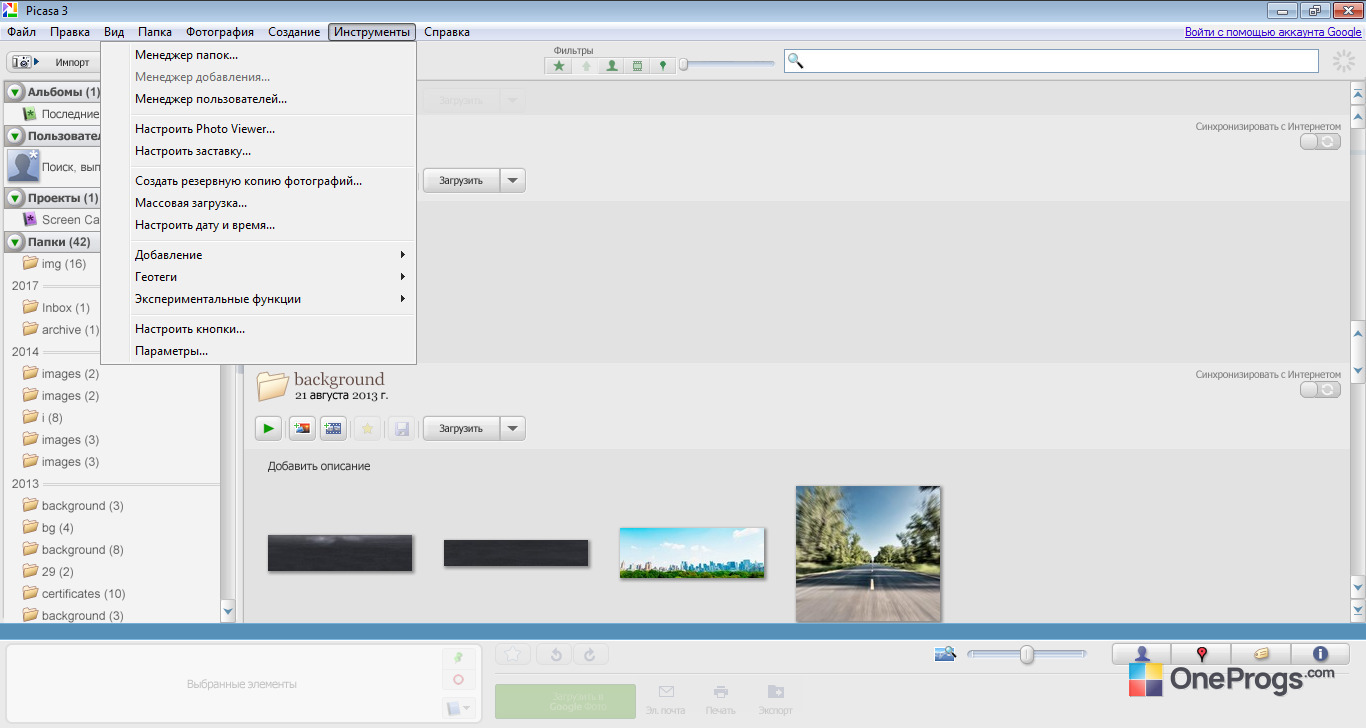Create photo collage in background folder
1366x728 pixels.
point(301,429)
